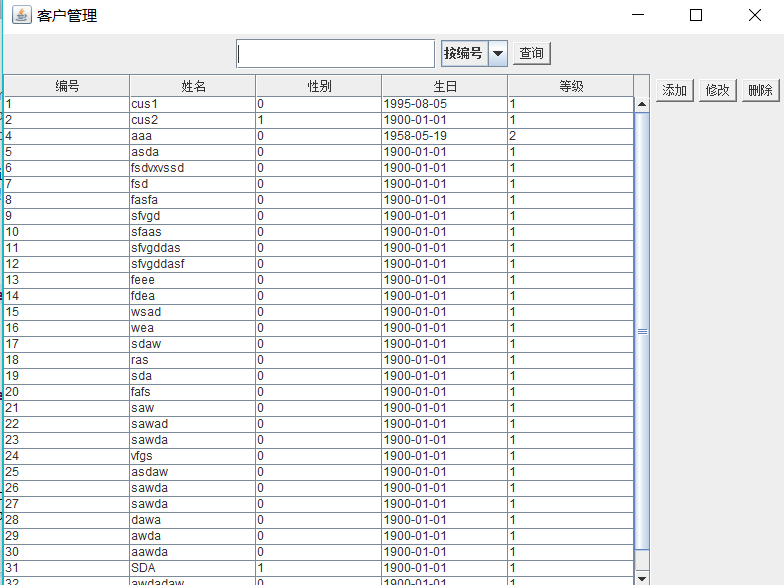Click the table scrollbar down arrow
This screenshot has width=784, height=585.
642,578
